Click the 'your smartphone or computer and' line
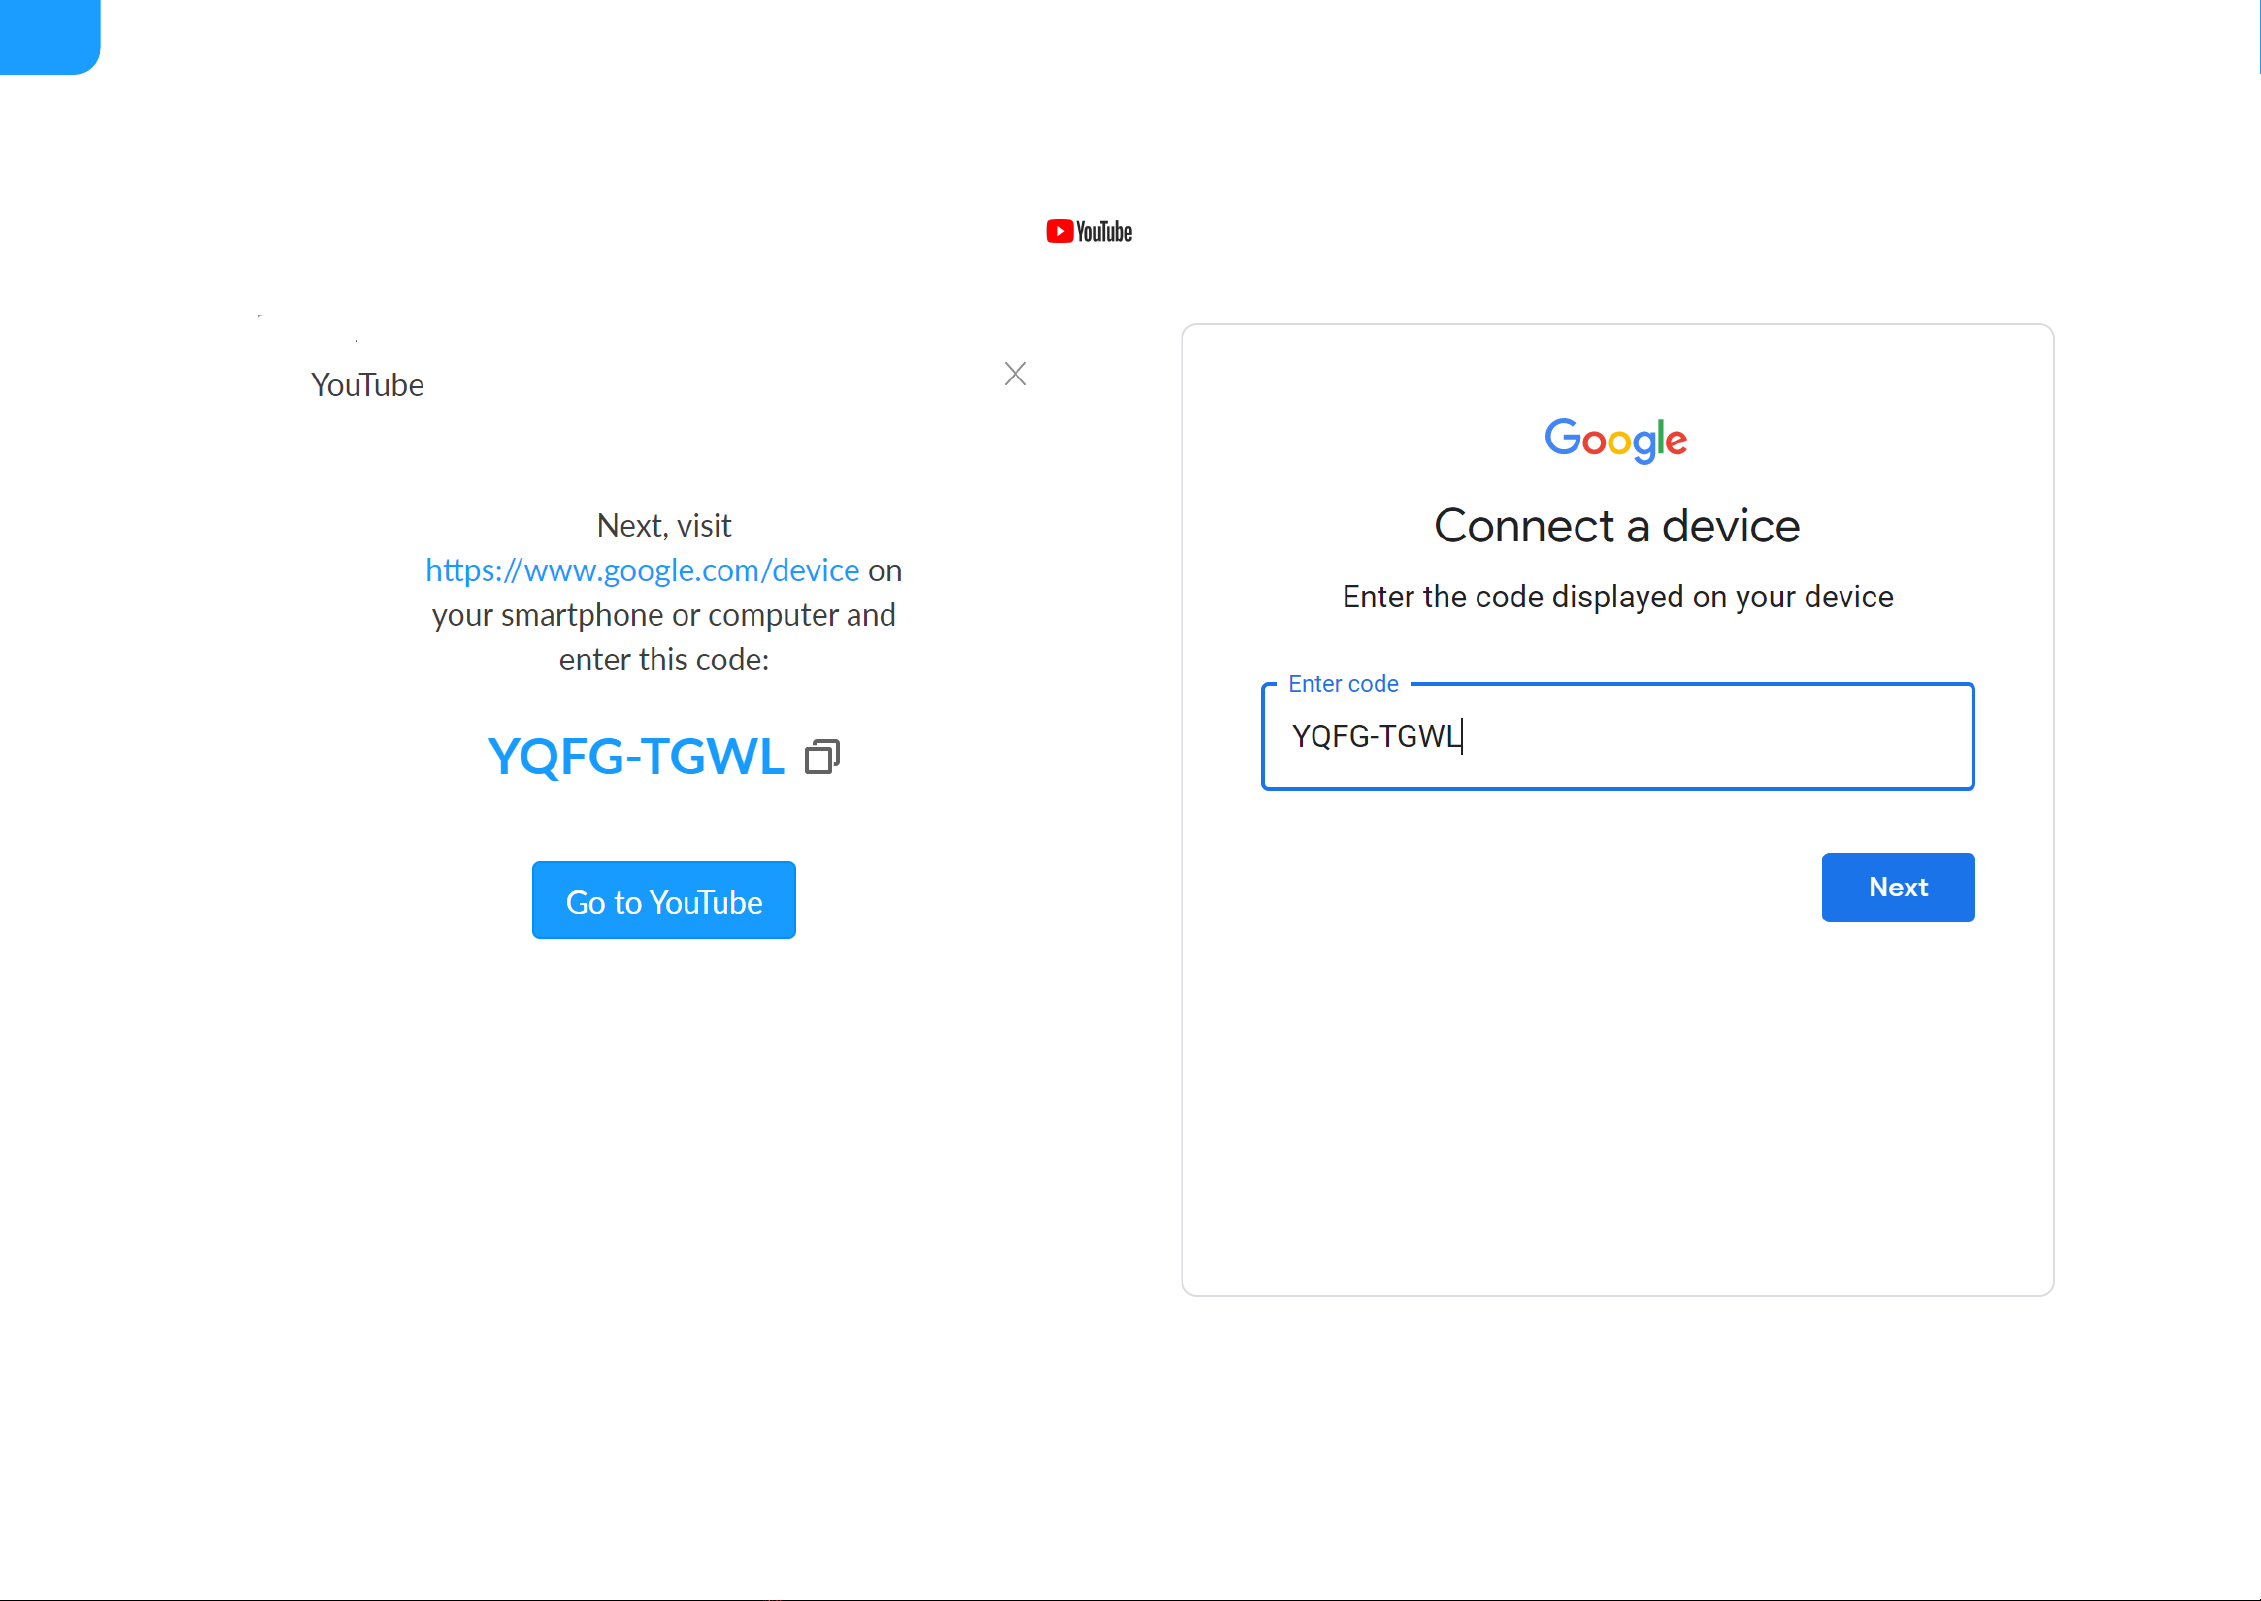Screen dimensions: 2261x1601 [x=664, y=615]
